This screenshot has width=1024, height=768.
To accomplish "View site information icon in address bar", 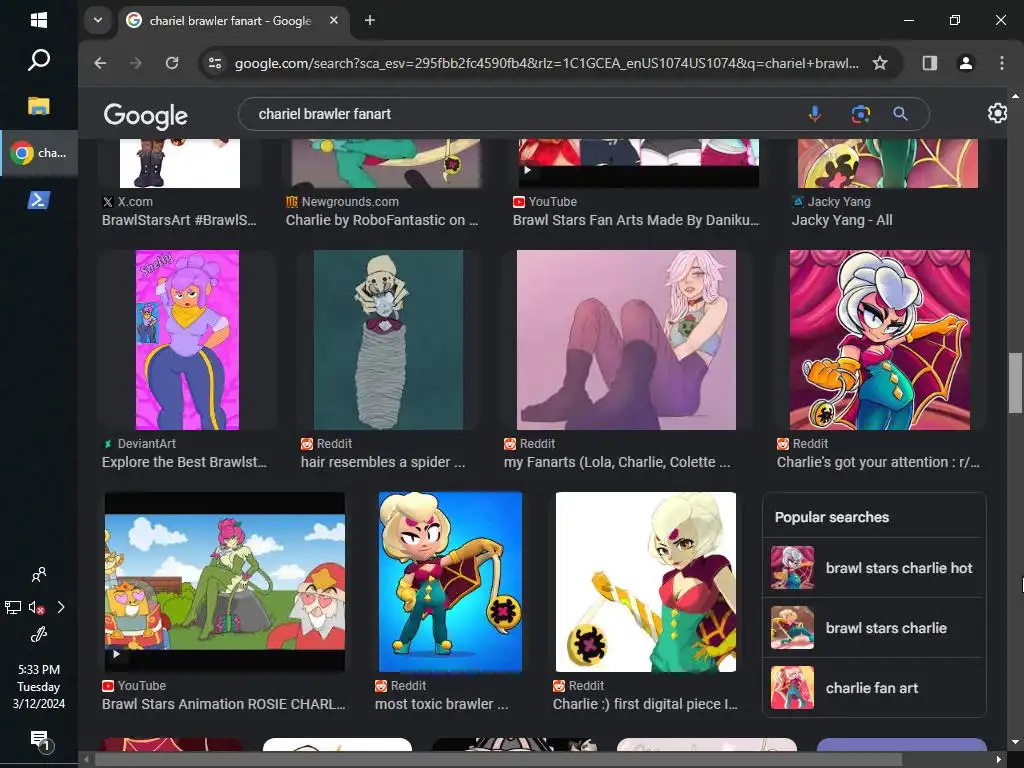I will (x=215, y=63).
